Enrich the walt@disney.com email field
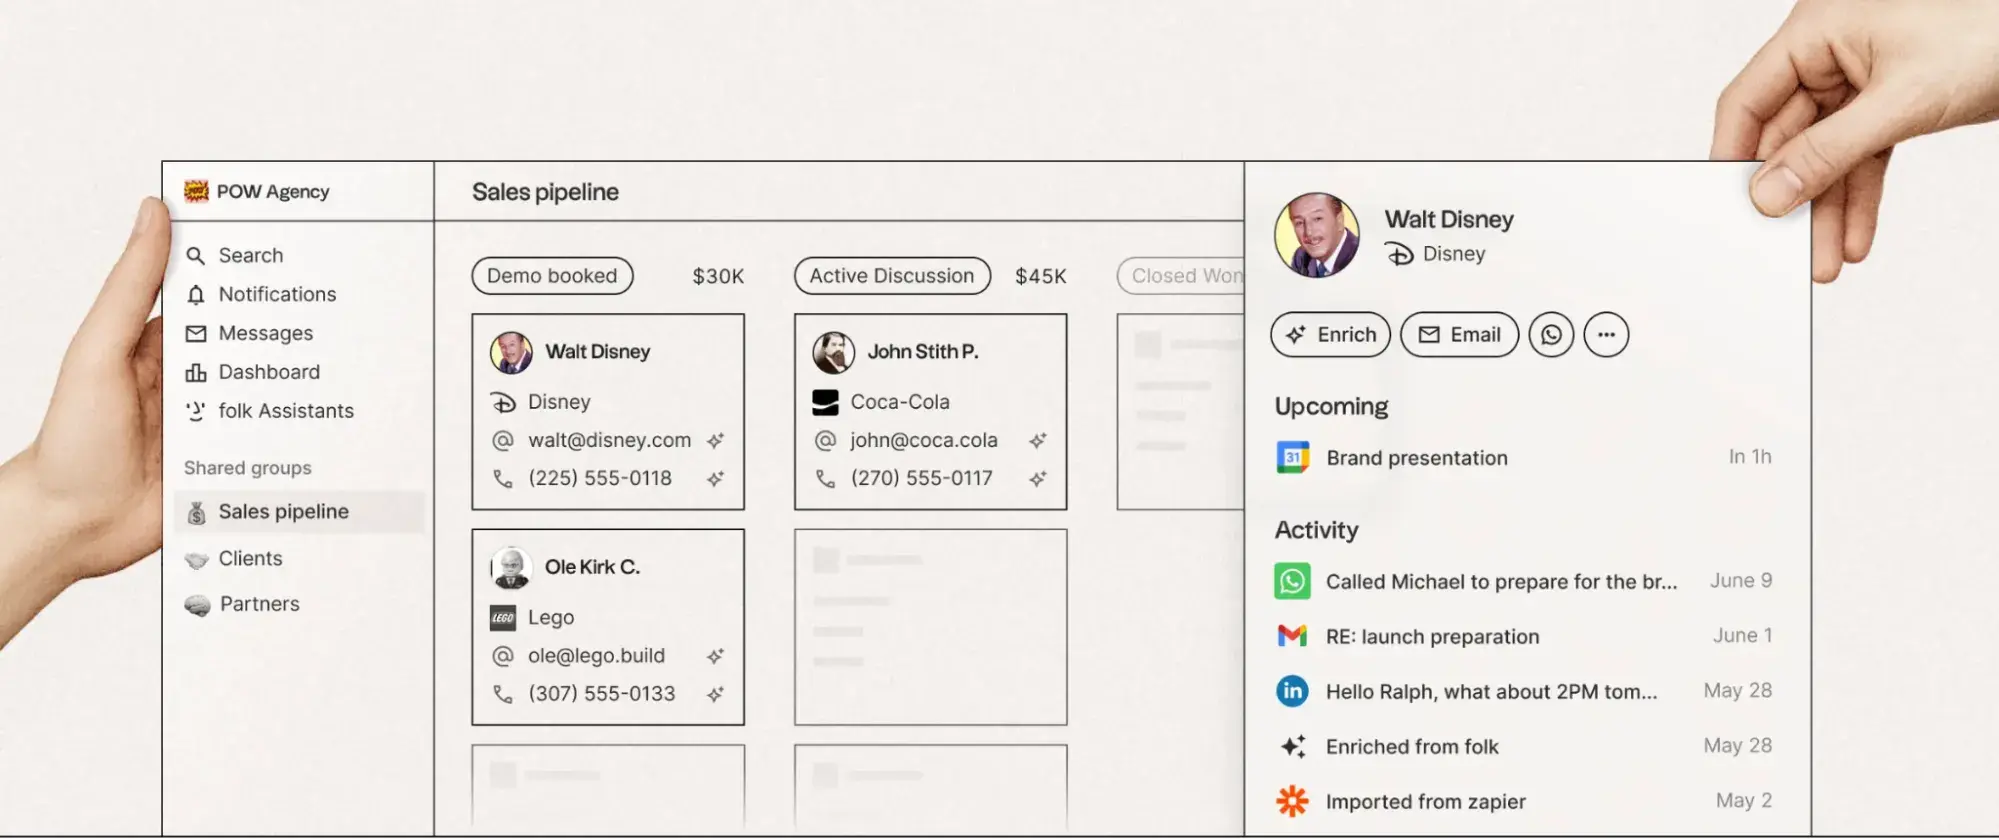Screen dimensions: 1999x840 (x=715, y=440)
